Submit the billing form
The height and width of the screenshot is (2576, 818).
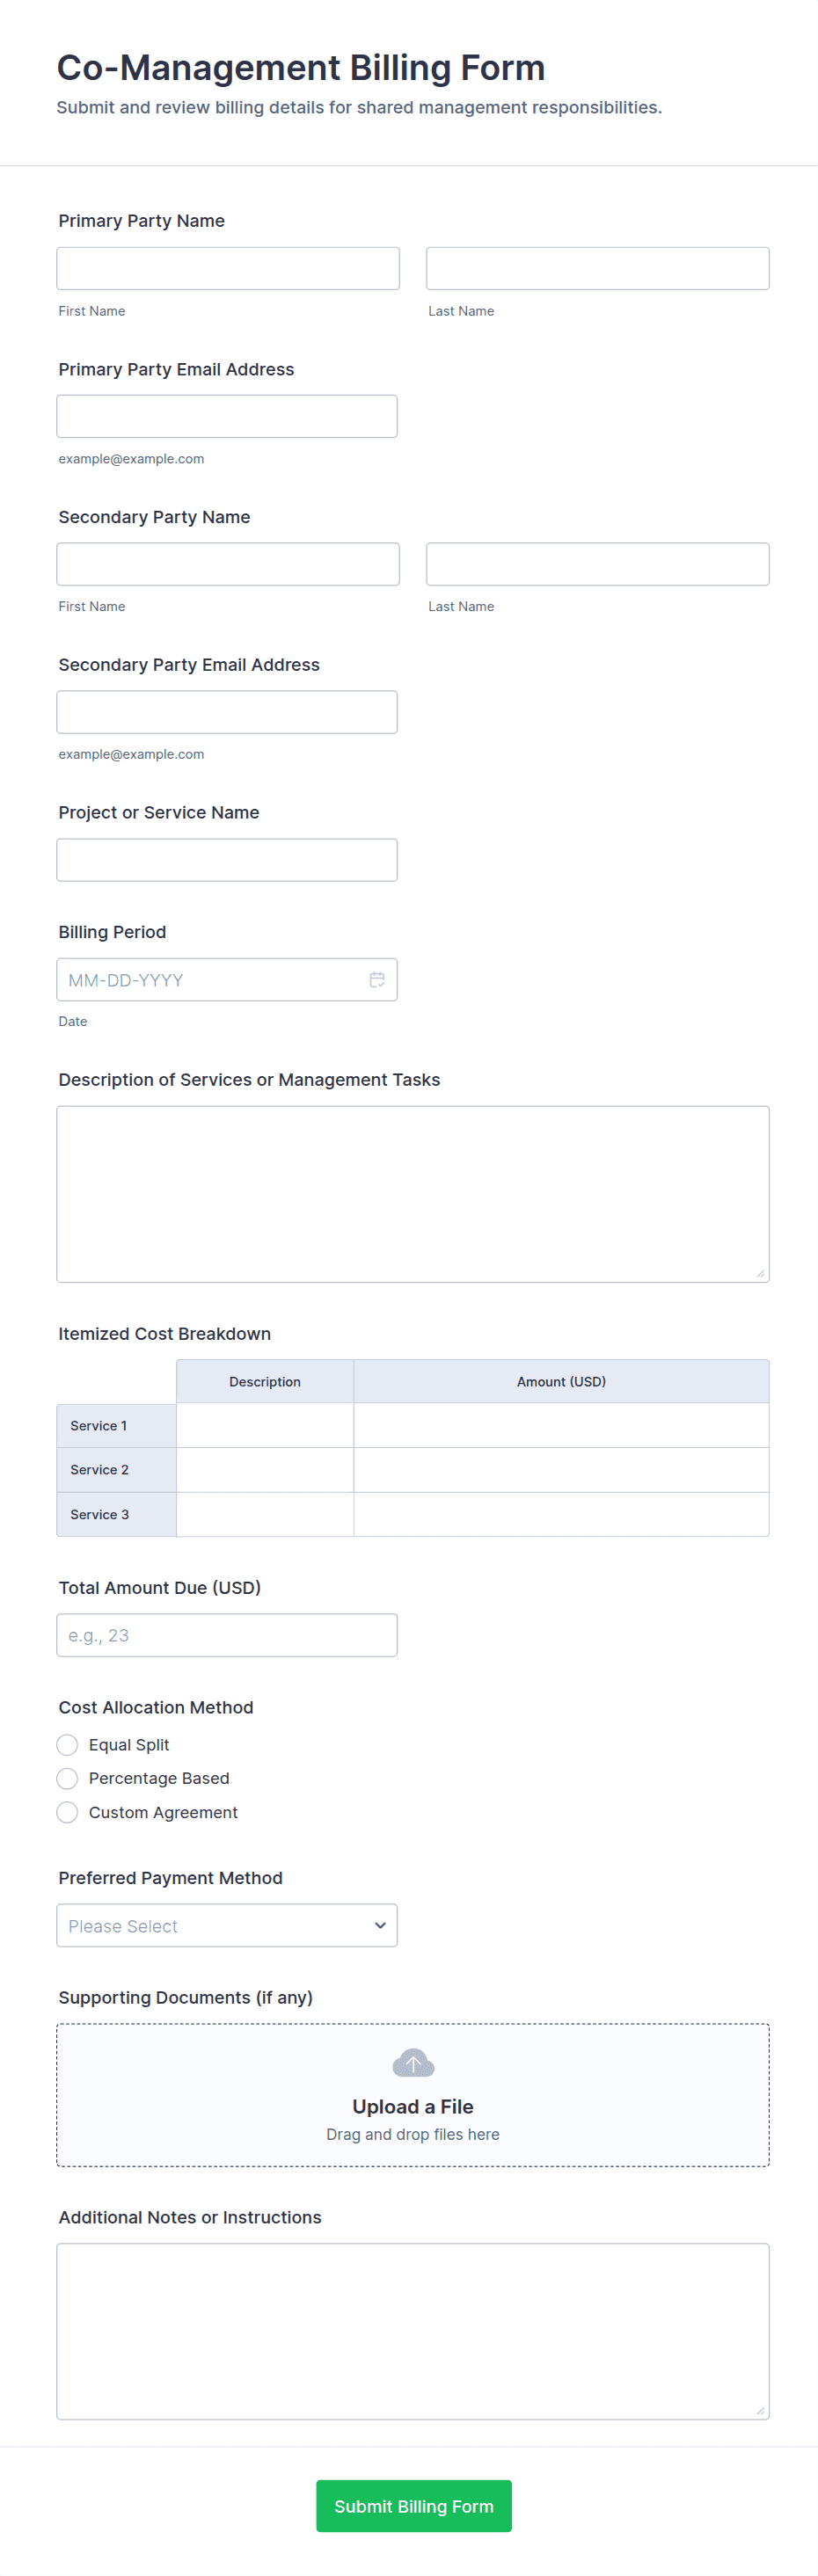(413, 2505)
